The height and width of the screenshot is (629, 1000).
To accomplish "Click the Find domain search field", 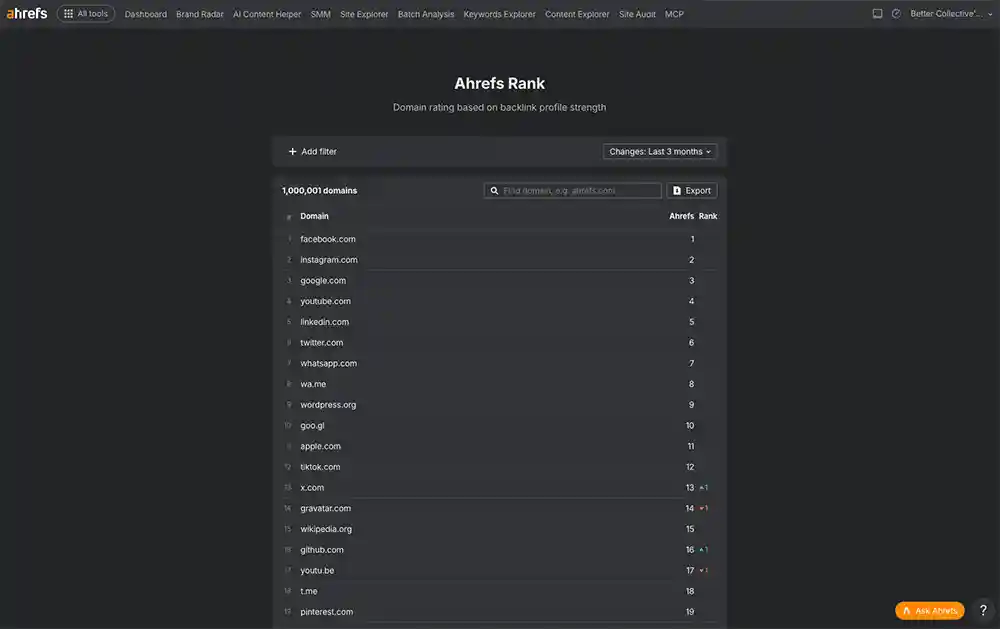I will pyautogui.click(x=572, y=190).
